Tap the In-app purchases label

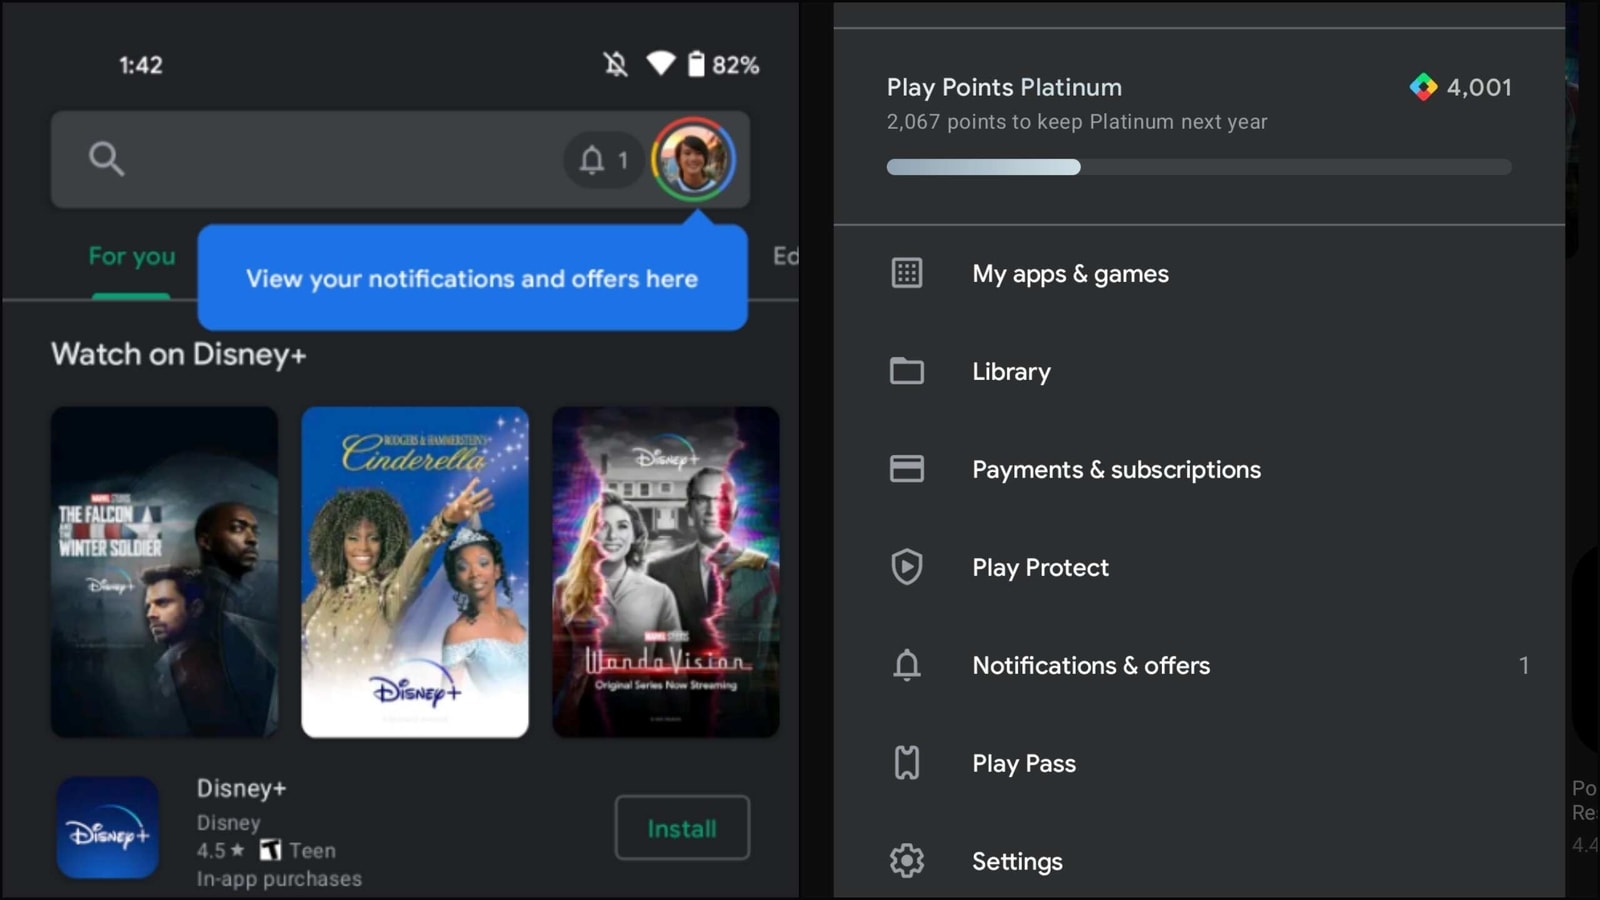(x=279, y=879)
